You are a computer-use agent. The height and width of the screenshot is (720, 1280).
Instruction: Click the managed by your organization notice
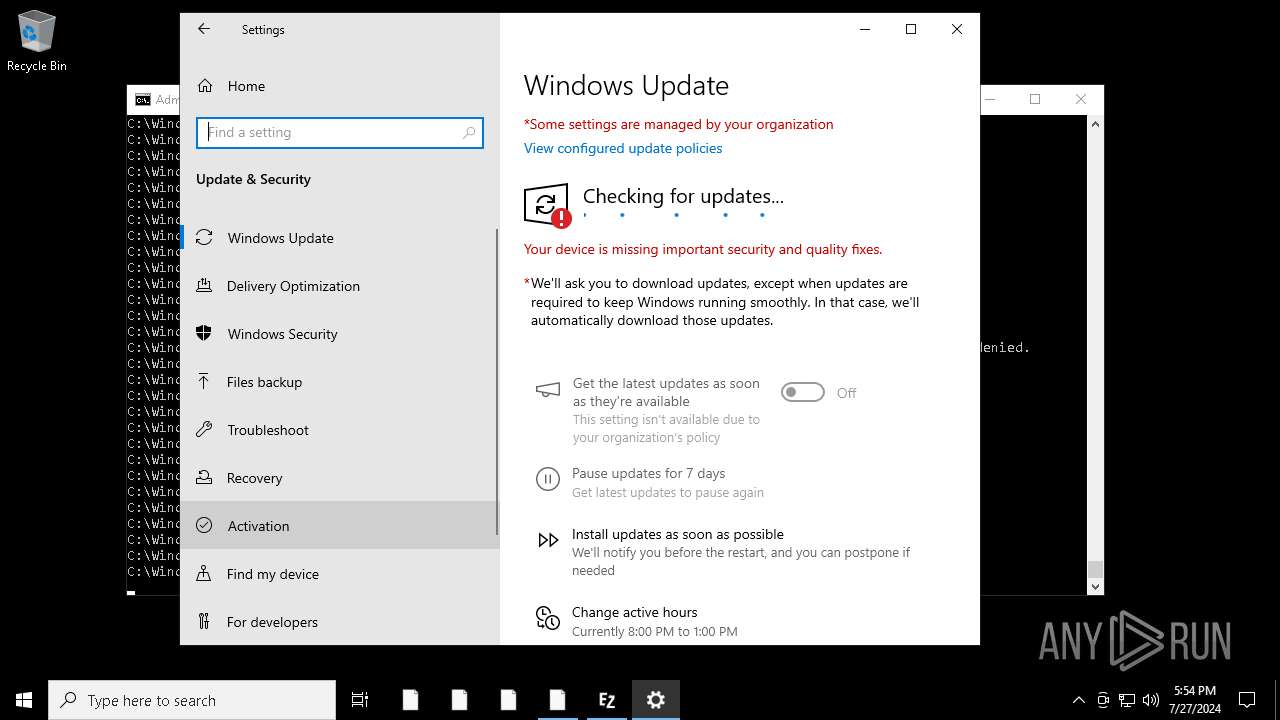tap(679, 124)
